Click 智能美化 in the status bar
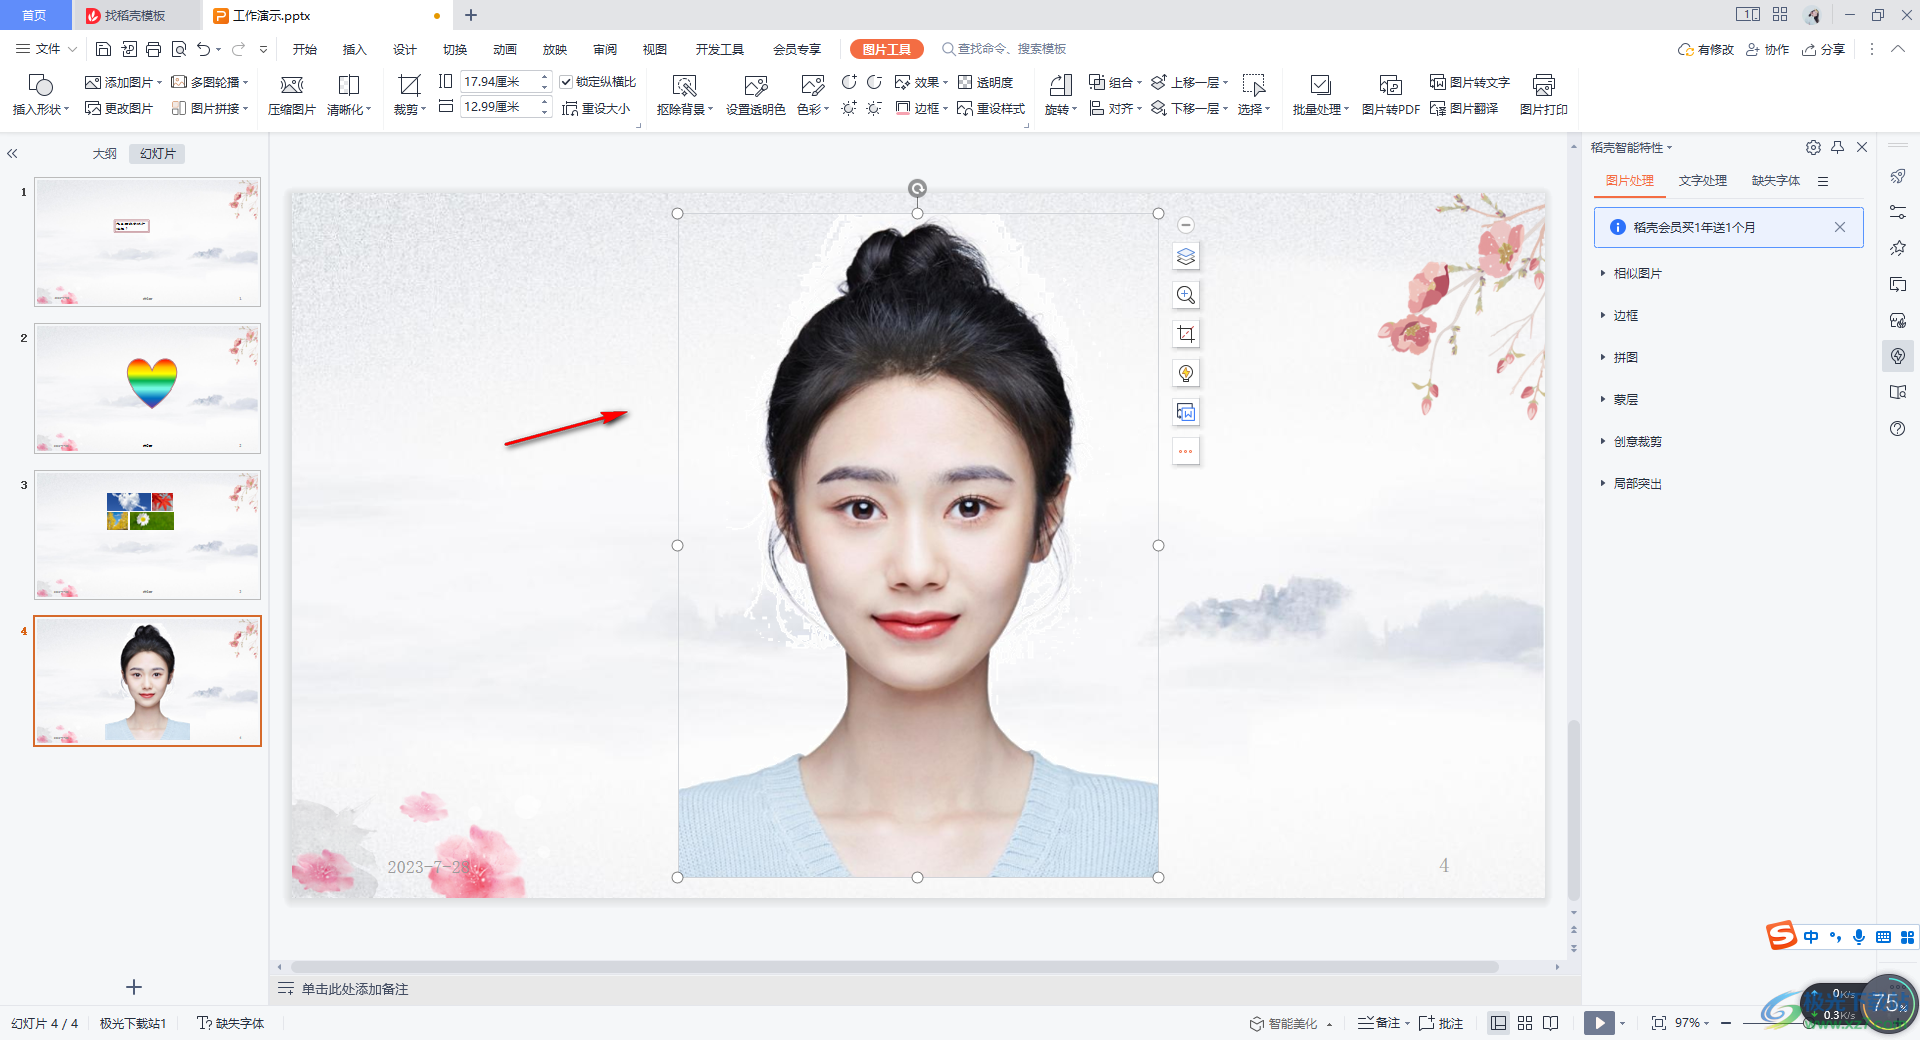1920x1040 pixels. [x=1284, y=1023]
